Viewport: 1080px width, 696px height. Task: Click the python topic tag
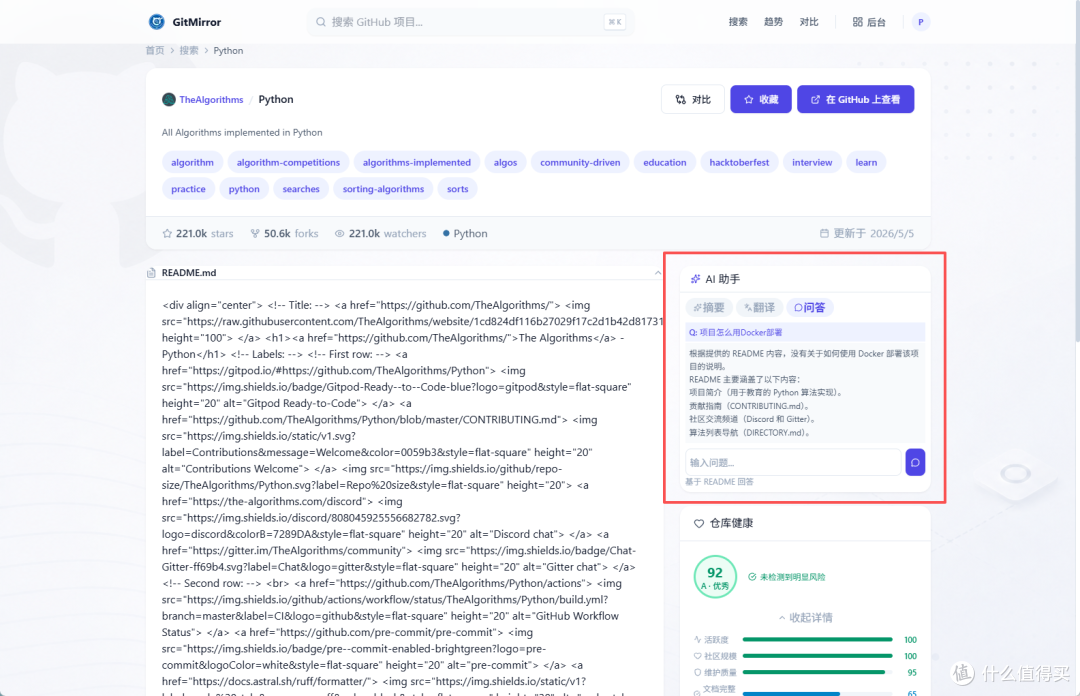click(244, 189)
